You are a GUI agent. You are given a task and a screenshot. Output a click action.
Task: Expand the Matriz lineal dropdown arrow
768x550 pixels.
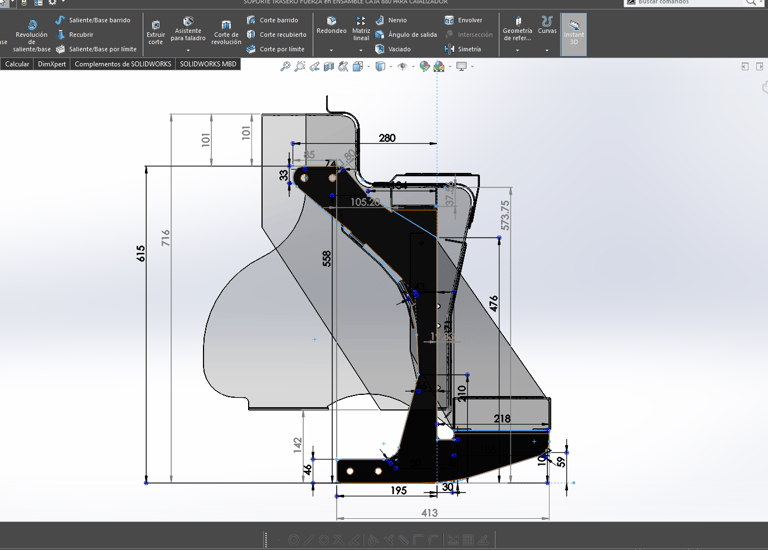tap(361, 50)
